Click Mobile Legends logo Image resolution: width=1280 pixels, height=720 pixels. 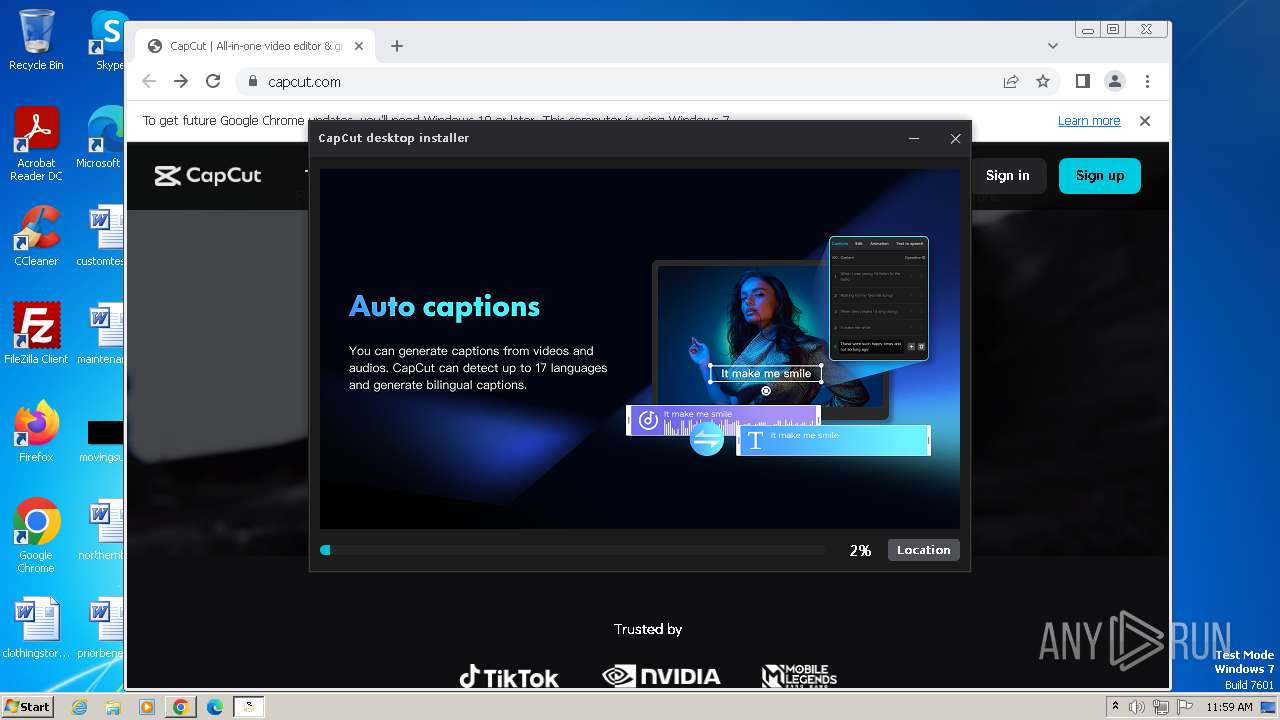(x=799, y=677)
